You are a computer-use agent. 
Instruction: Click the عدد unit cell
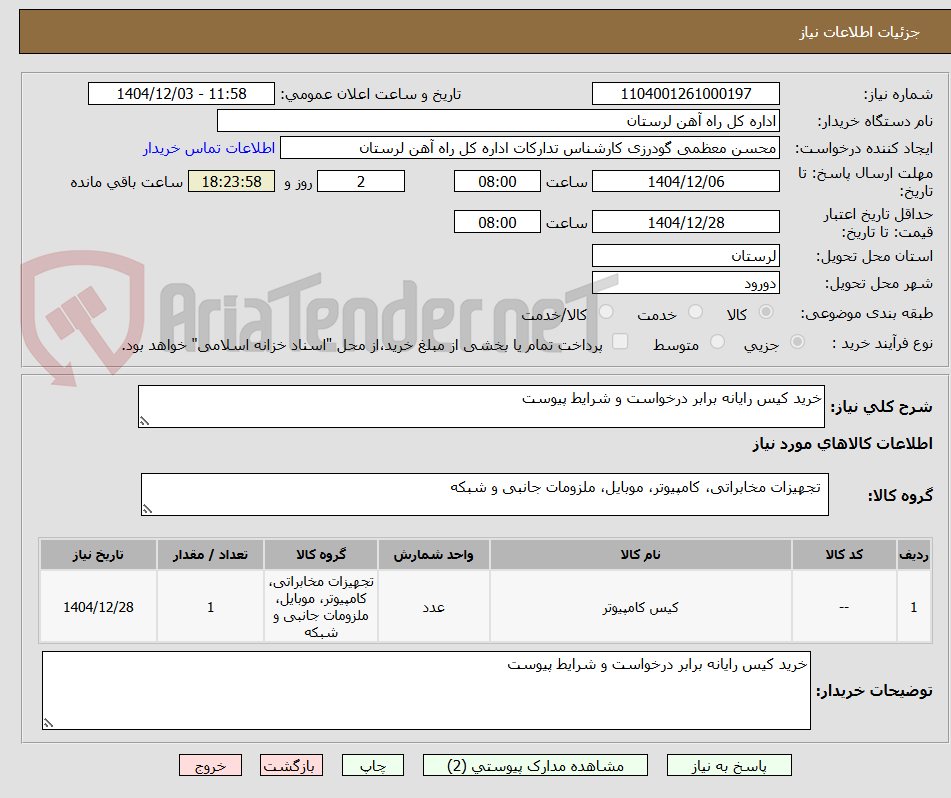click(x=434, y=607)
